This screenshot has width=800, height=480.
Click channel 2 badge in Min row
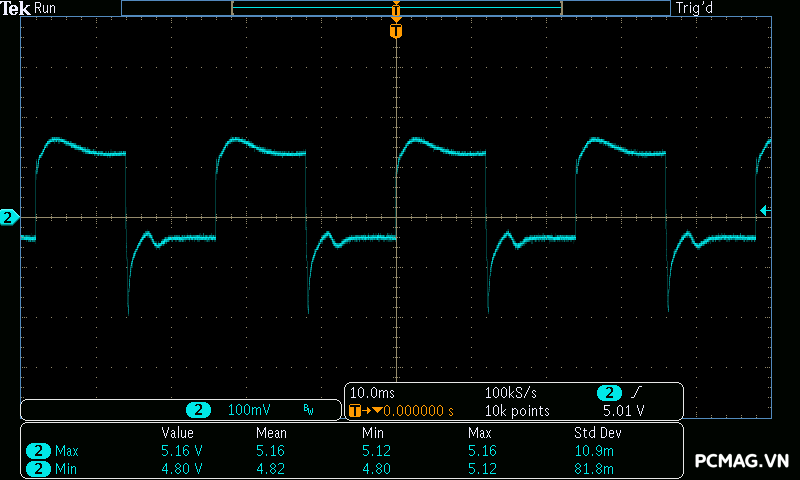(38, 468)
